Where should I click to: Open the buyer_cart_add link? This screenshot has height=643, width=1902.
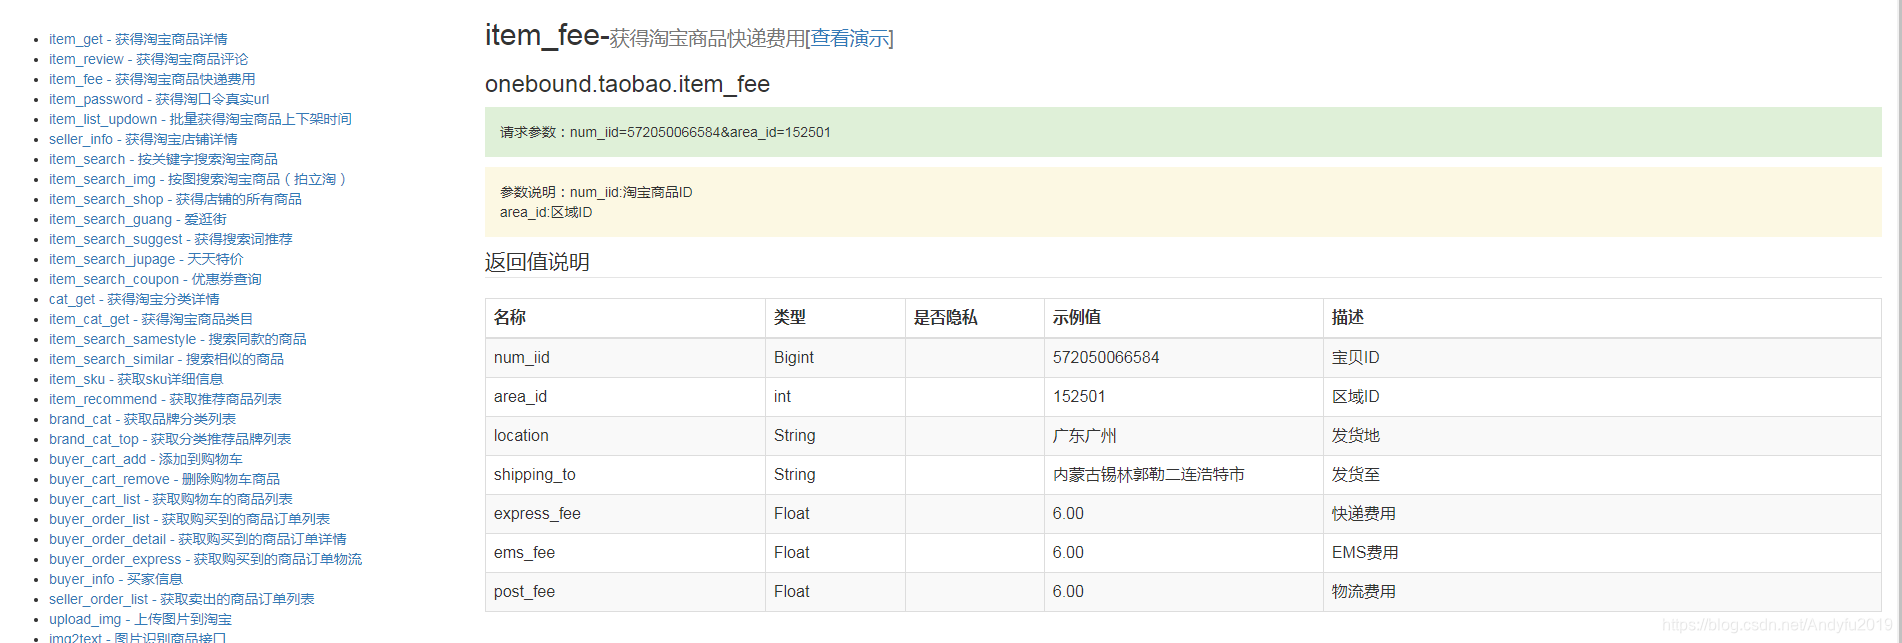(146, 459)
